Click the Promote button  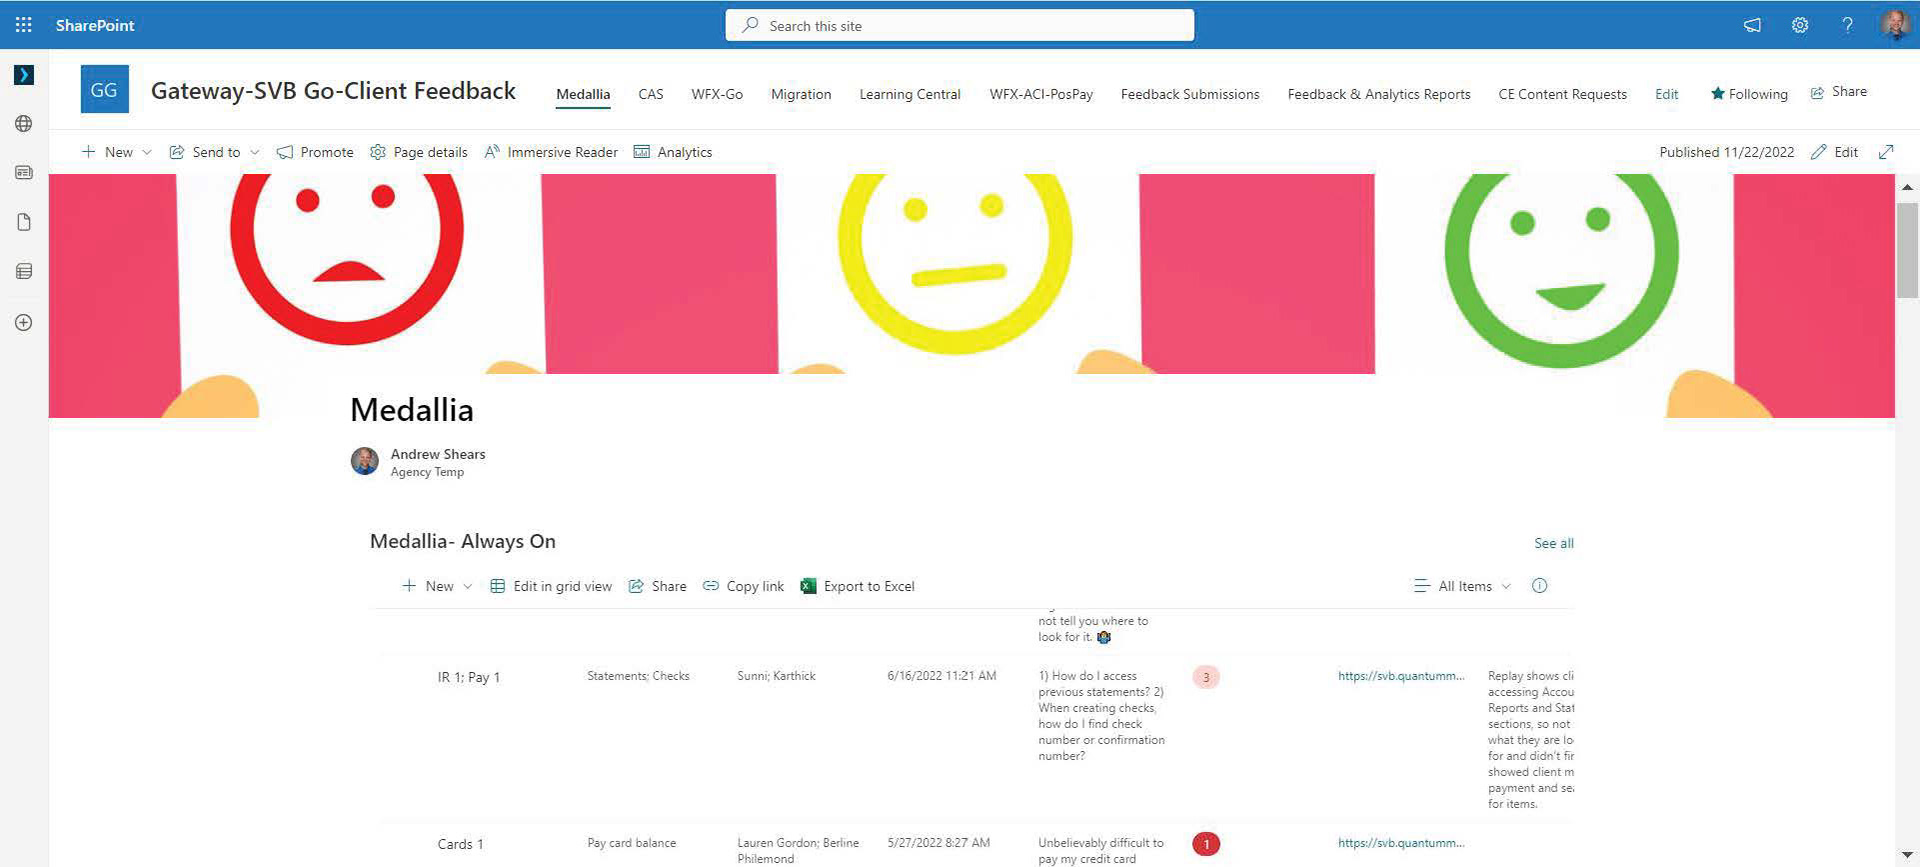pos(315,152)
